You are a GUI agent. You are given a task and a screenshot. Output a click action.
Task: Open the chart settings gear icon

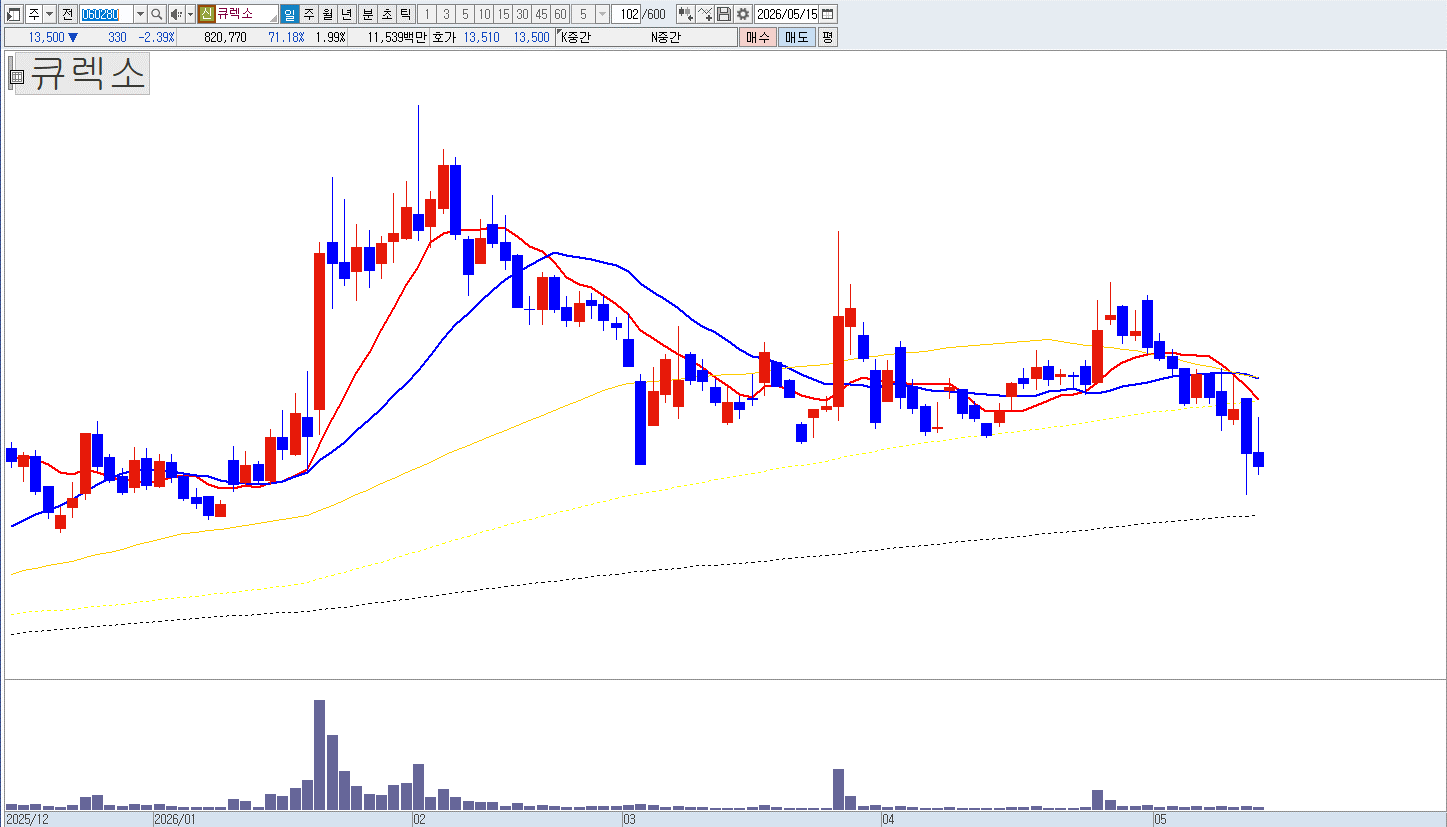coord(743,14)
